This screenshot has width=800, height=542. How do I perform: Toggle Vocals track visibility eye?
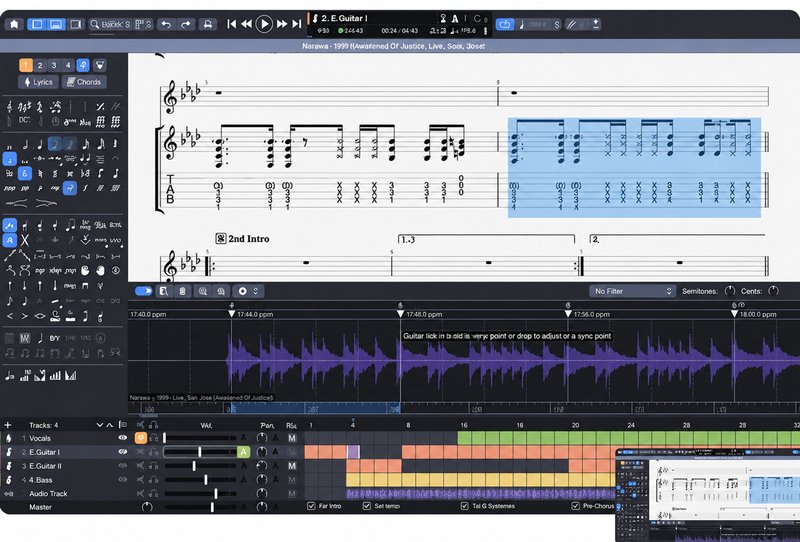(122, 438)
